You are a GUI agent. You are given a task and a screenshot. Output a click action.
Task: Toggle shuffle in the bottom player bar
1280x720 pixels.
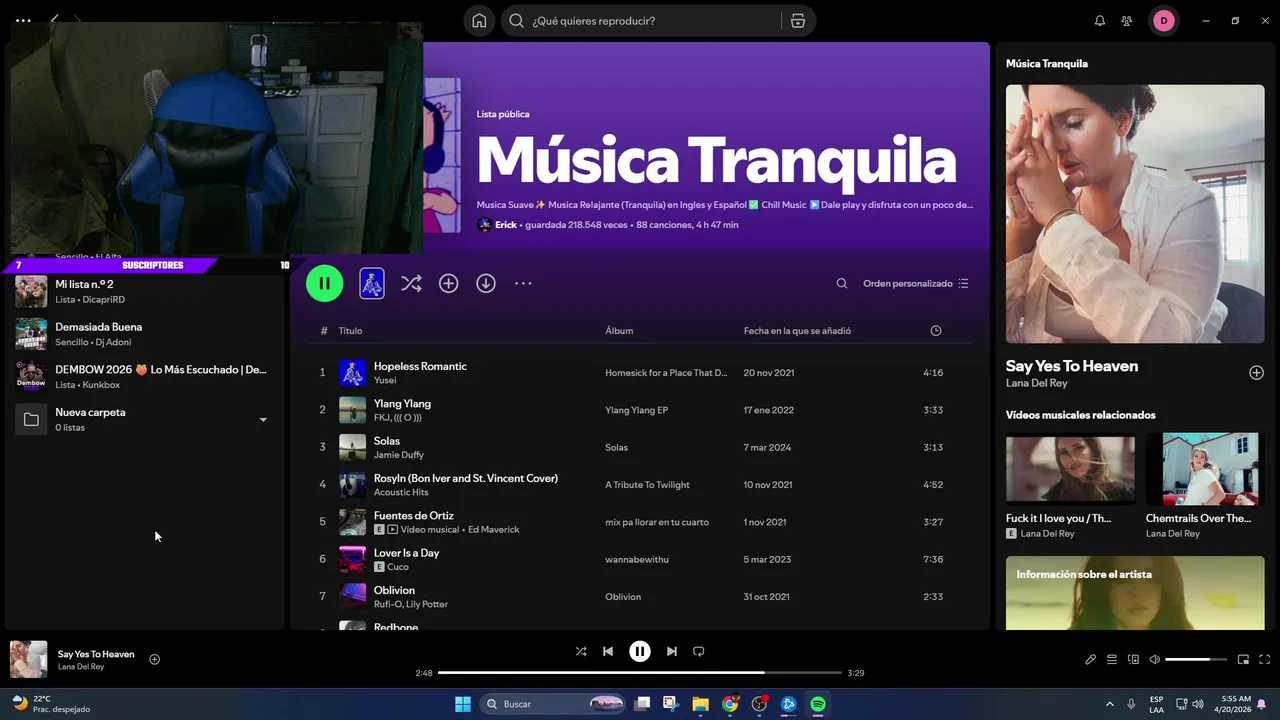click(x=581, y=651)
